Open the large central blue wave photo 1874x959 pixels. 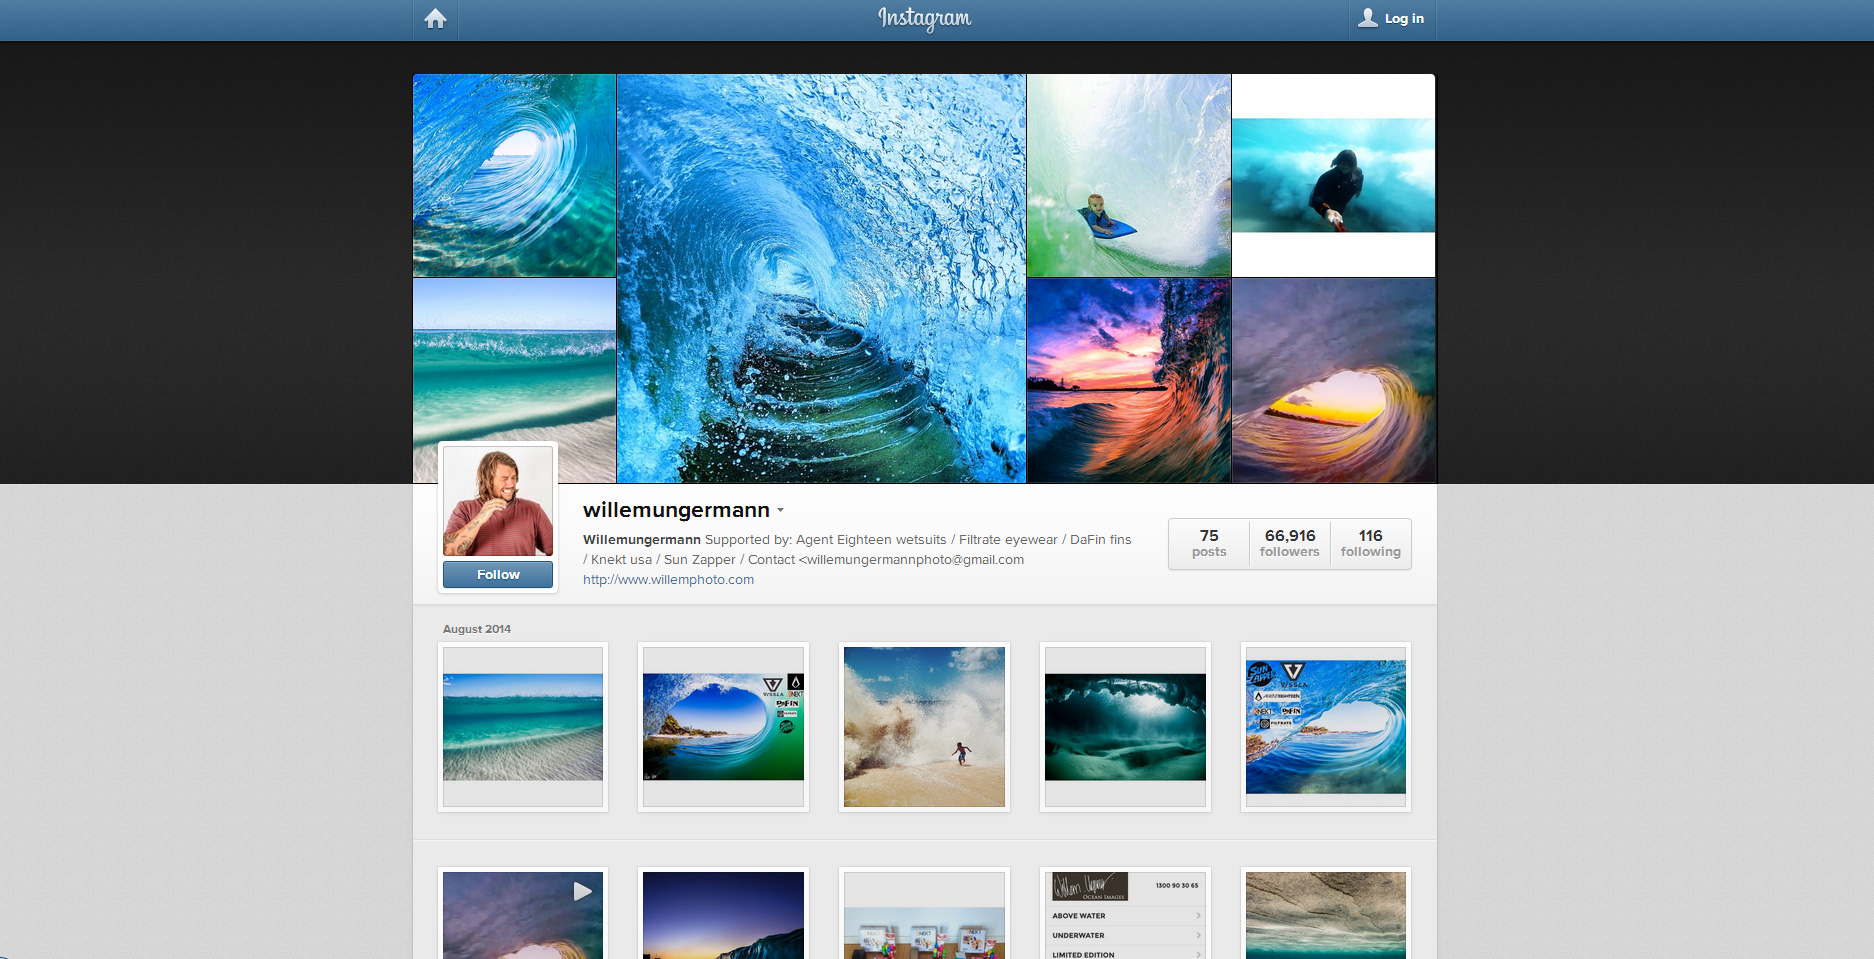(821, 278)
